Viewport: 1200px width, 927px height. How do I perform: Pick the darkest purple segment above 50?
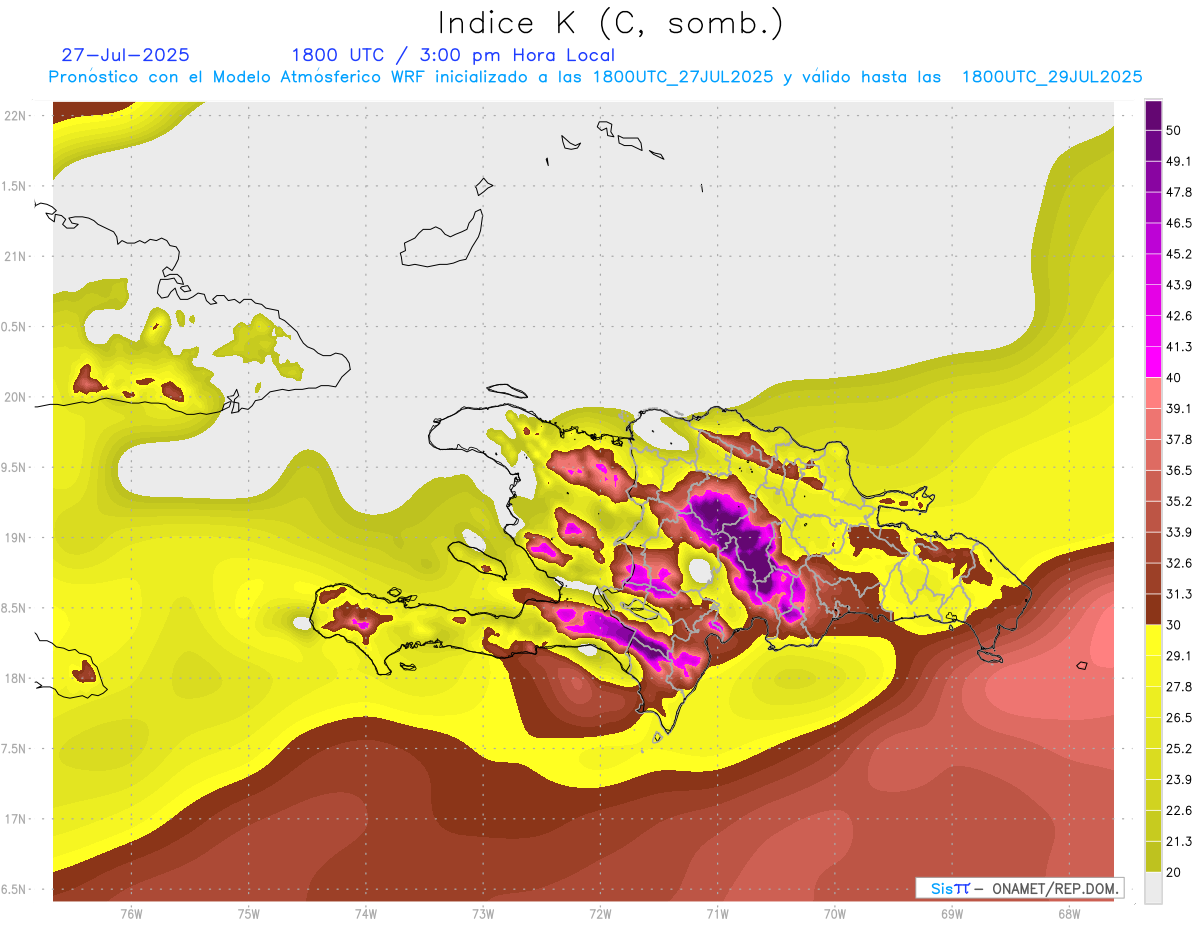click(1154, 116)
